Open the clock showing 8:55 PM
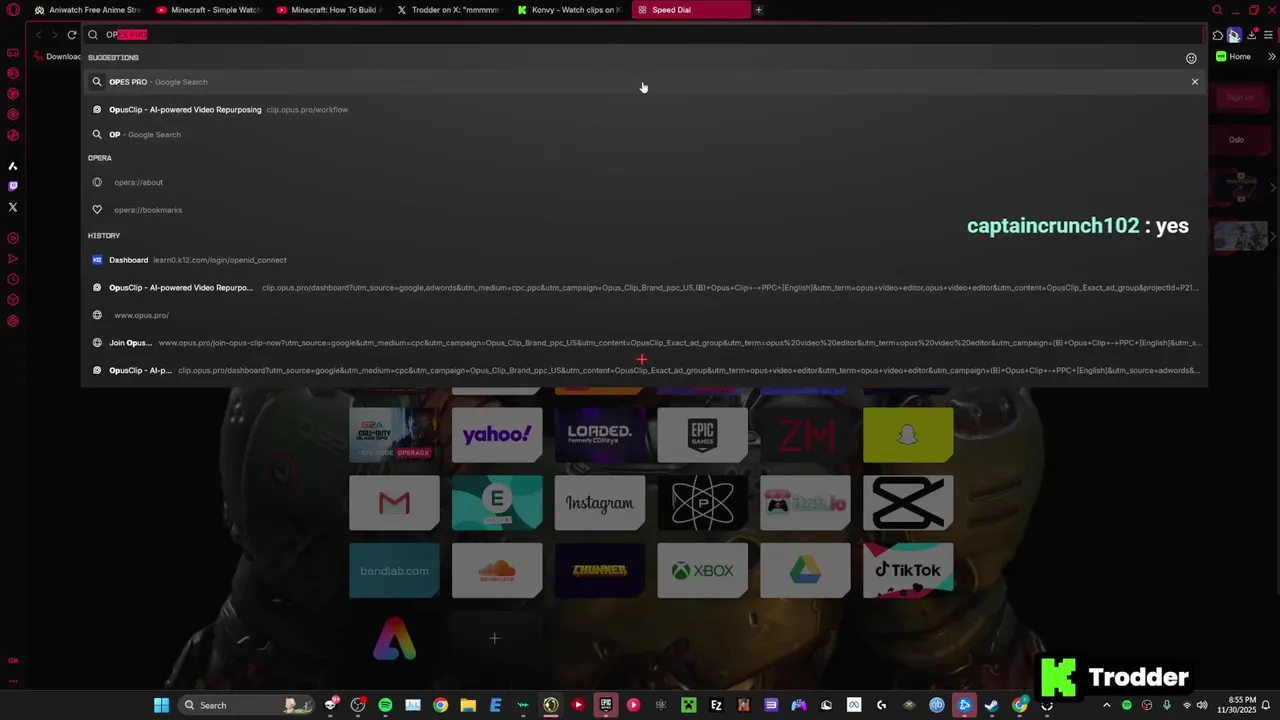 tap(1235, 705)
